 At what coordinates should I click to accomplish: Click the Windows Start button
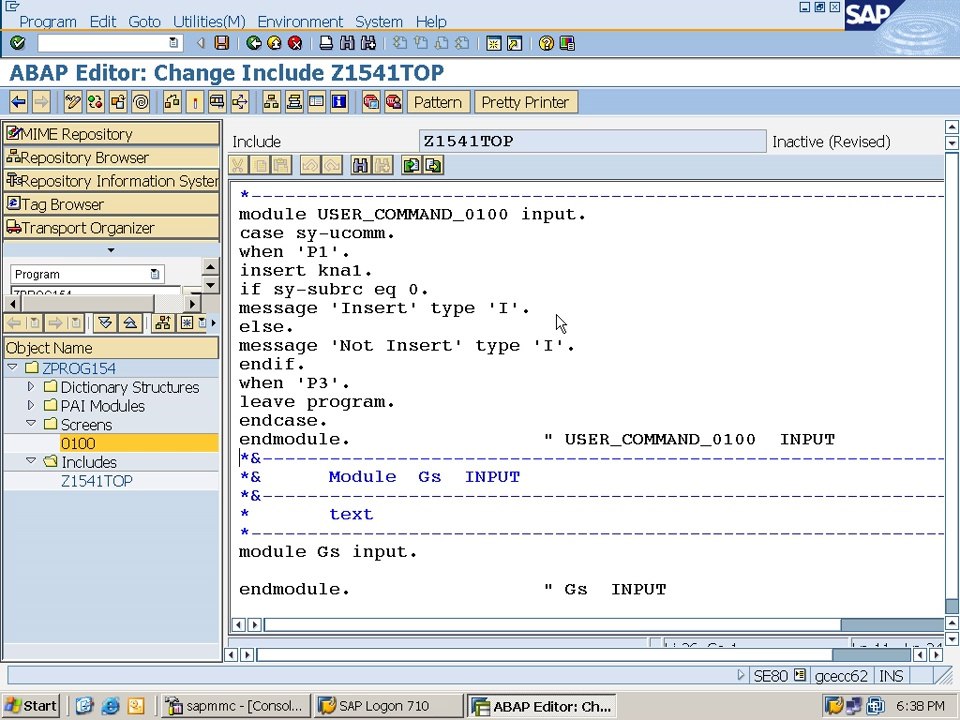(x=31, y=706)
